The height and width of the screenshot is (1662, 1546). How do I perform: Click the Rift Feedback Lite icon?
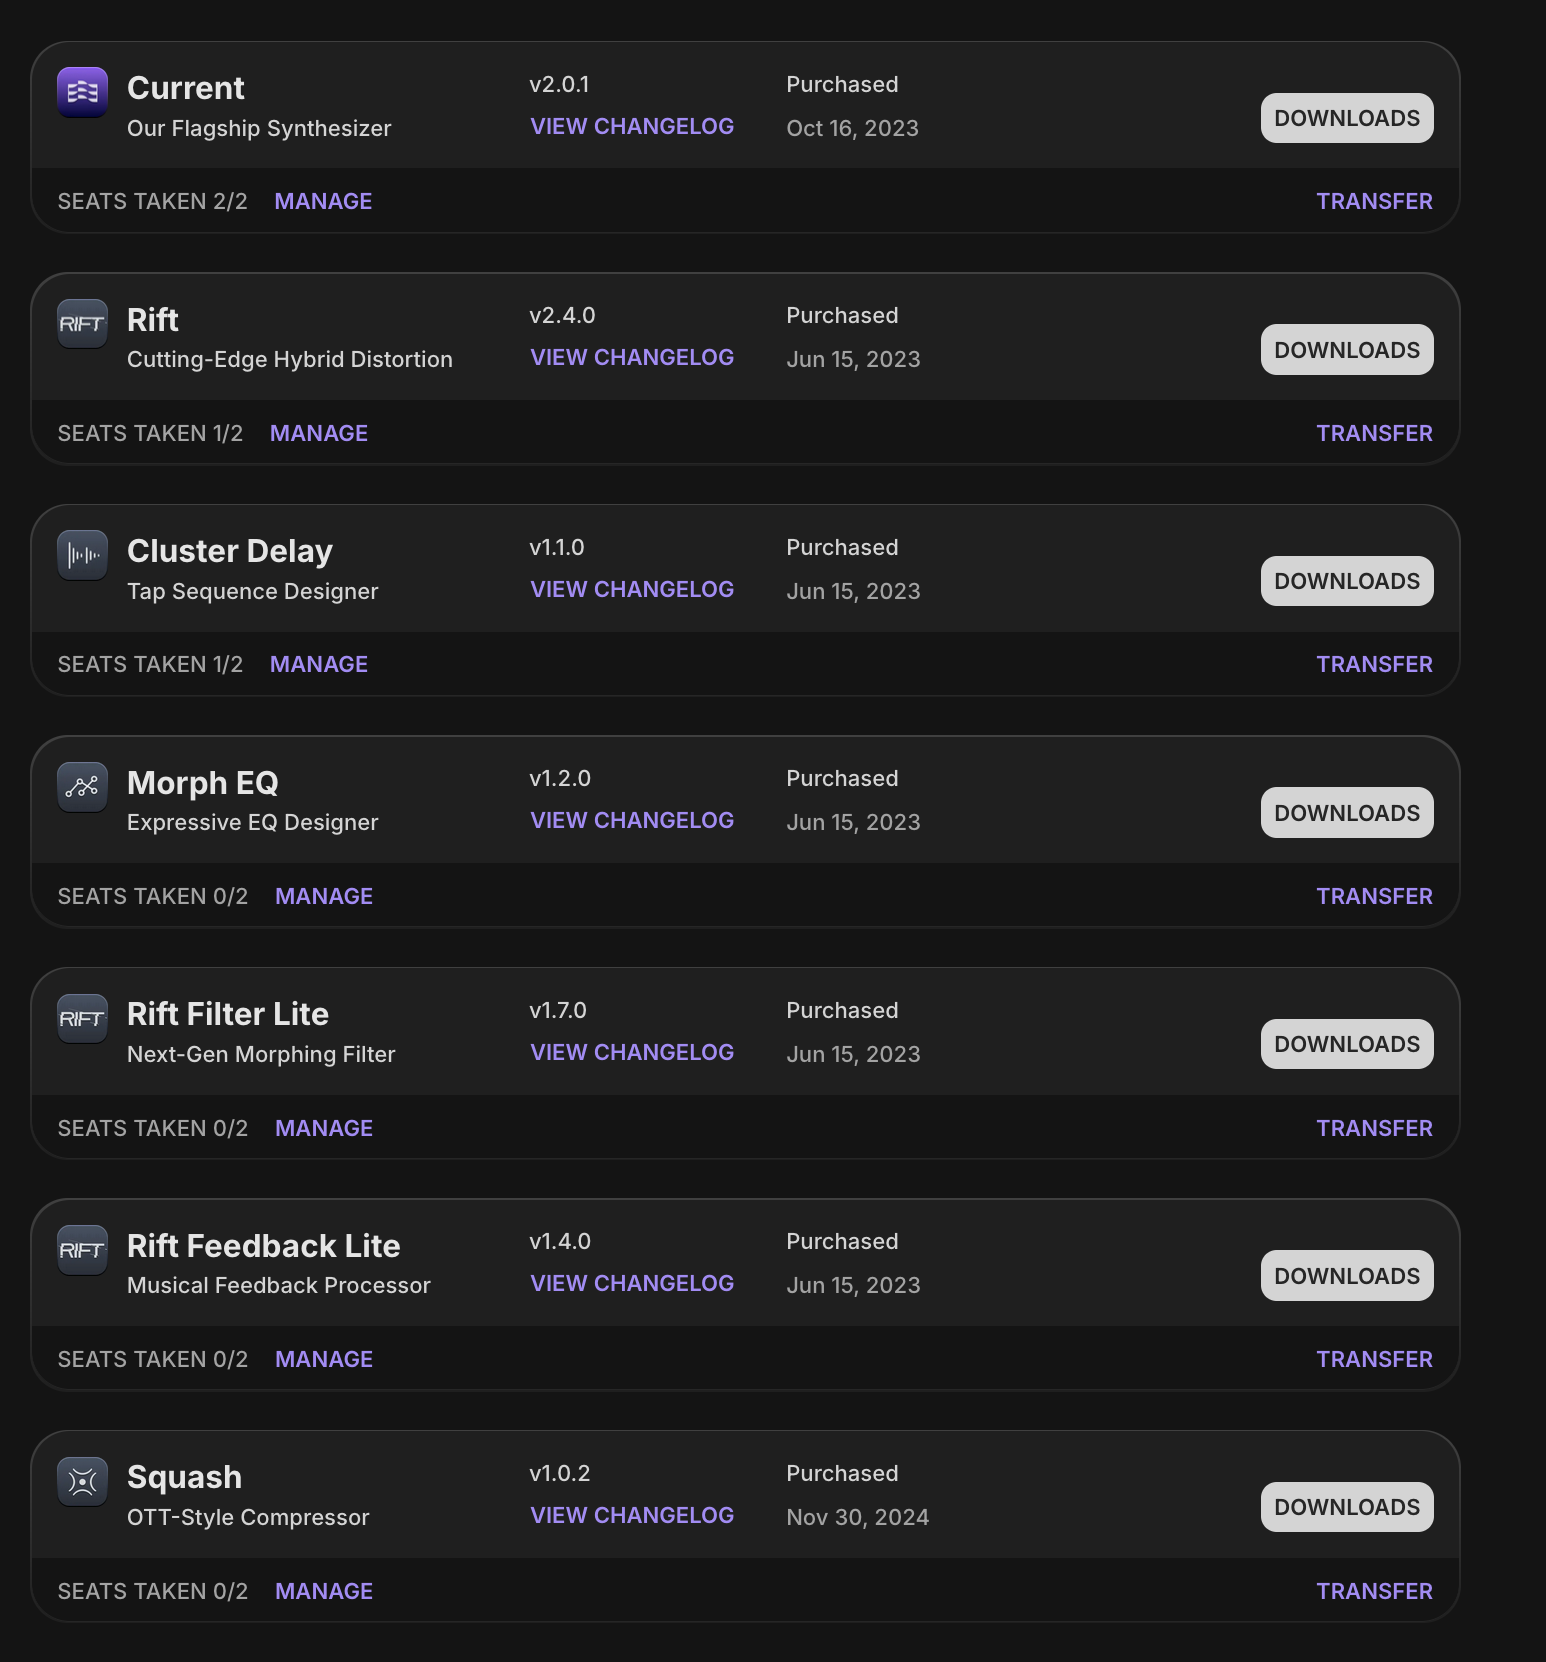pyautogui.click(x=82, y=1250)
